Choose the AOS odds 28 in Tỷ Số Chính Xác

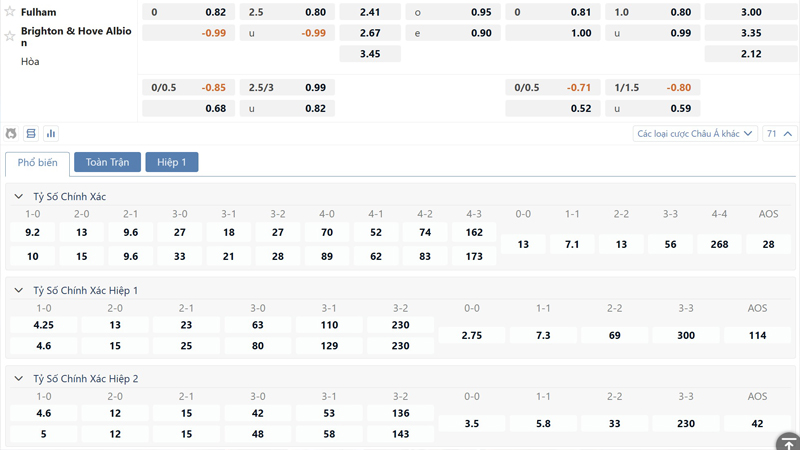(768, 244)
